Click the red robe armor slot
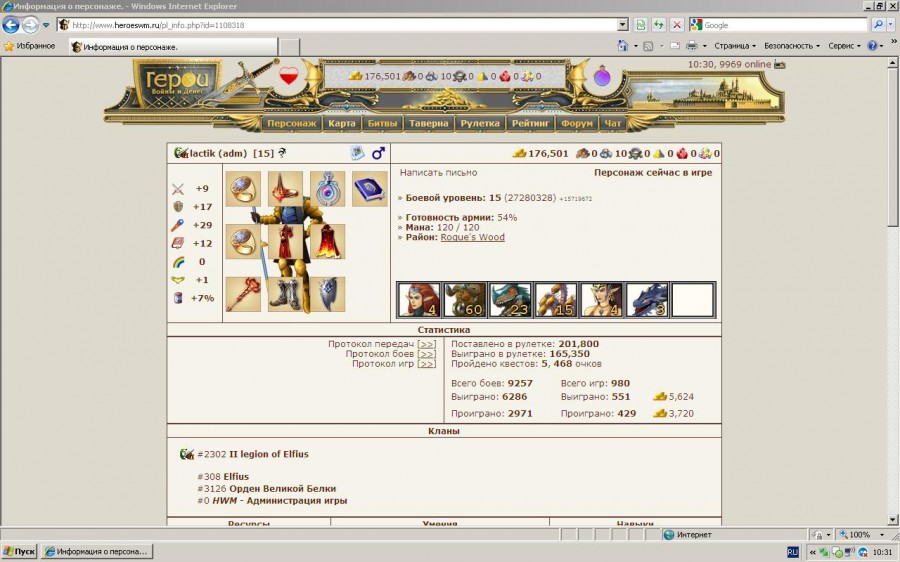The height and width of the screenshot is (562, 900). [x=285, y=241]
